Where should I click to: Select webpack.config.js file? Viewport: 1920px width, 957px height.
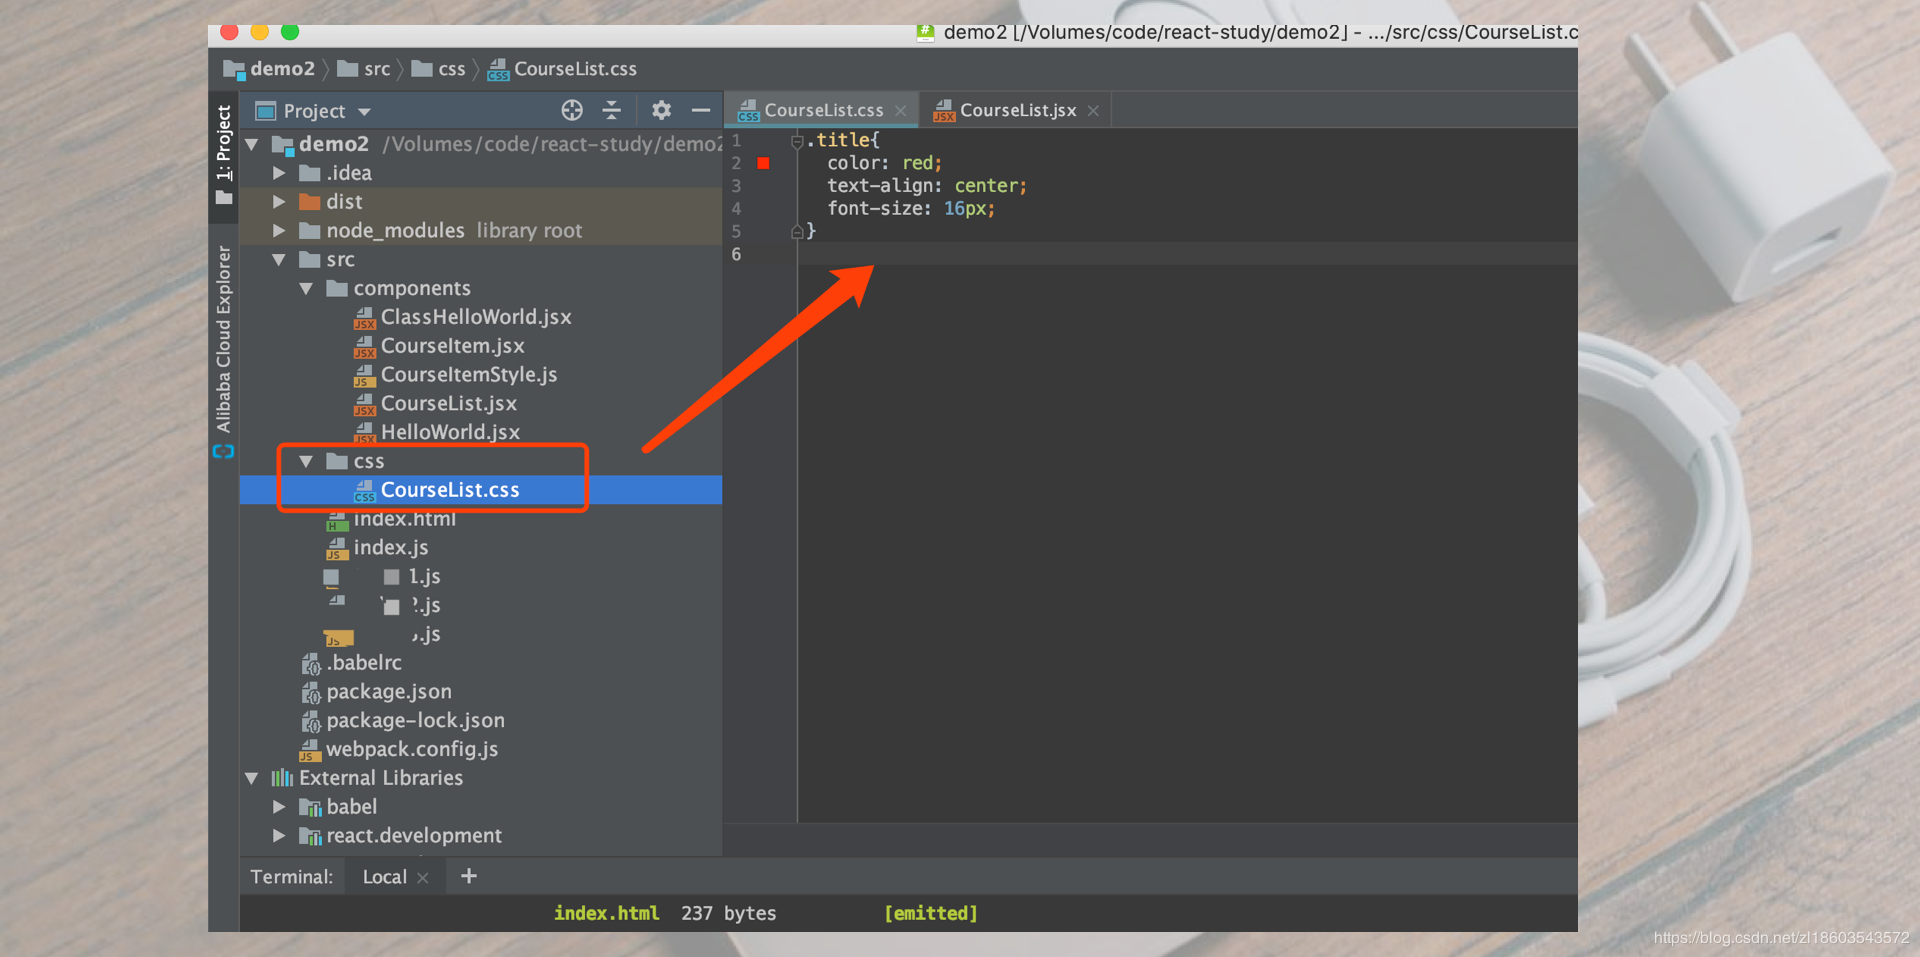coord(412,750)
